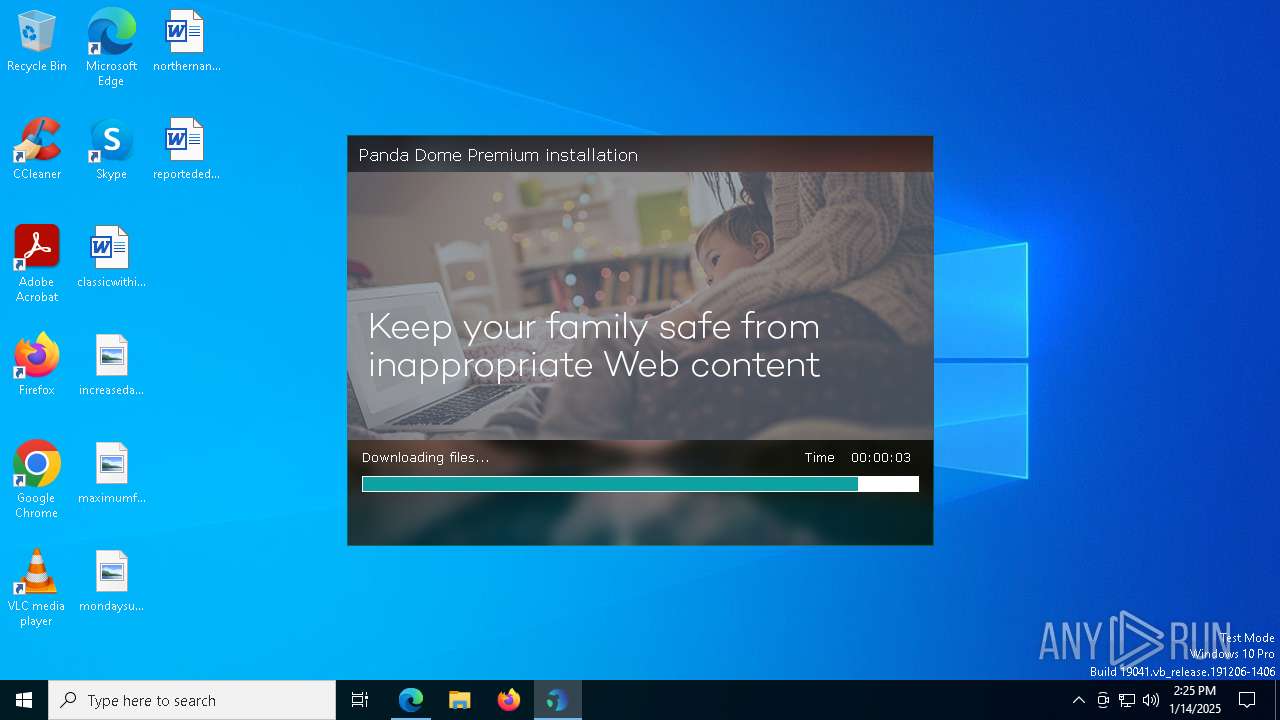
Task: Select the reporteded... Word document icon
Action: pos(186,150)
